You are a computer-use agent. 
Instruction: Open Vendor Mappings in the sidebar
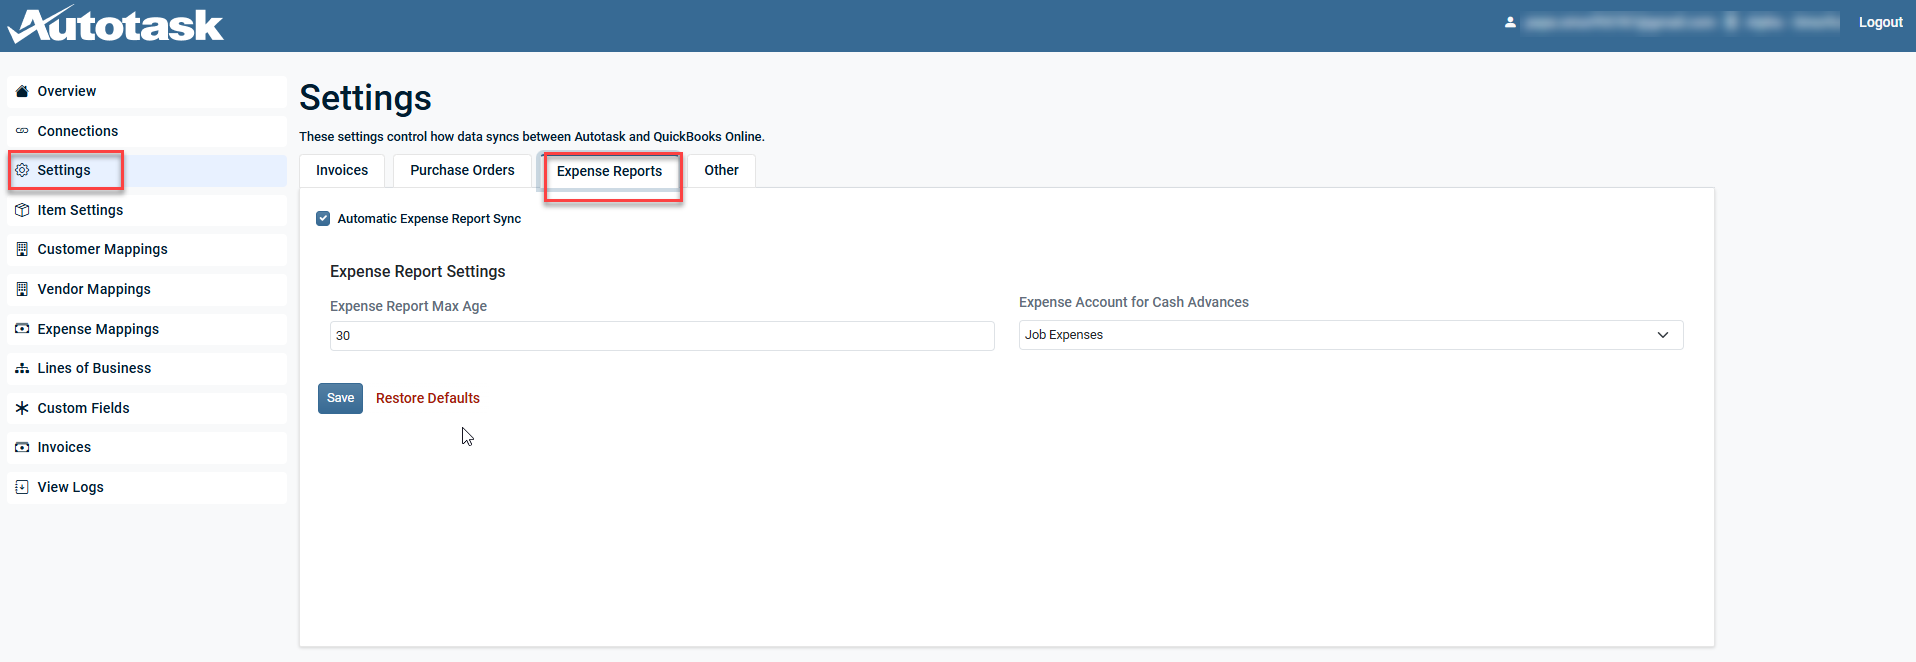[x=94, y=289]
